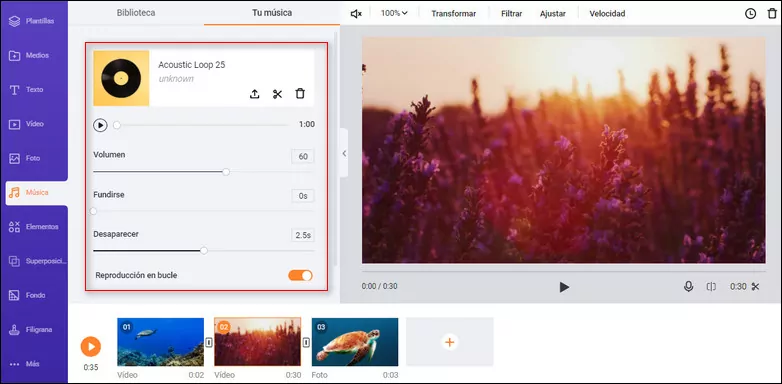
Task: Play the video in preview pane
Action: pyautogui.click(x=564, y=287)
